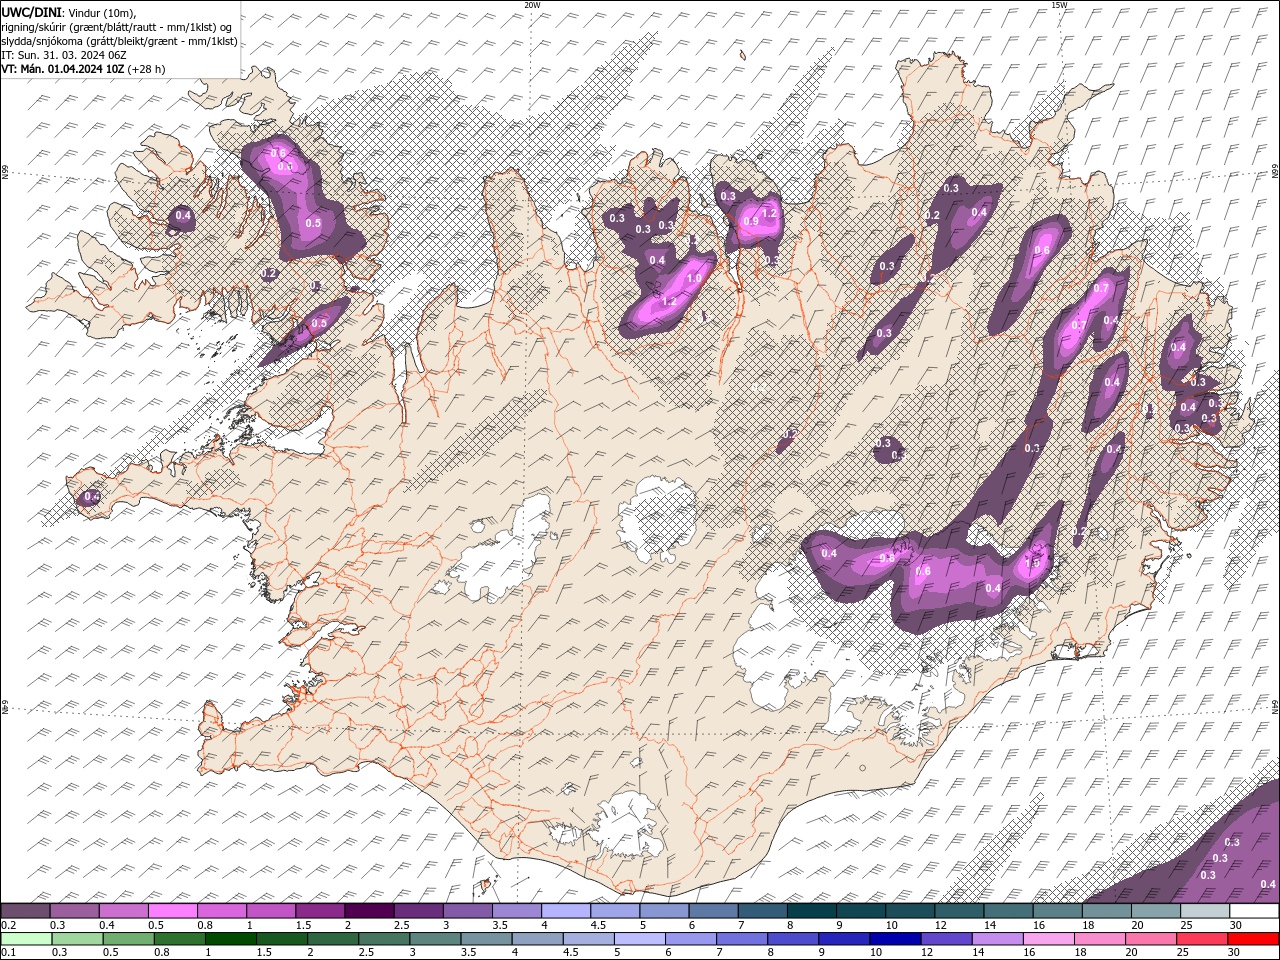
Task: Select the upper legend swatch between 0.3 and 0.4
Action: (75, 911)
